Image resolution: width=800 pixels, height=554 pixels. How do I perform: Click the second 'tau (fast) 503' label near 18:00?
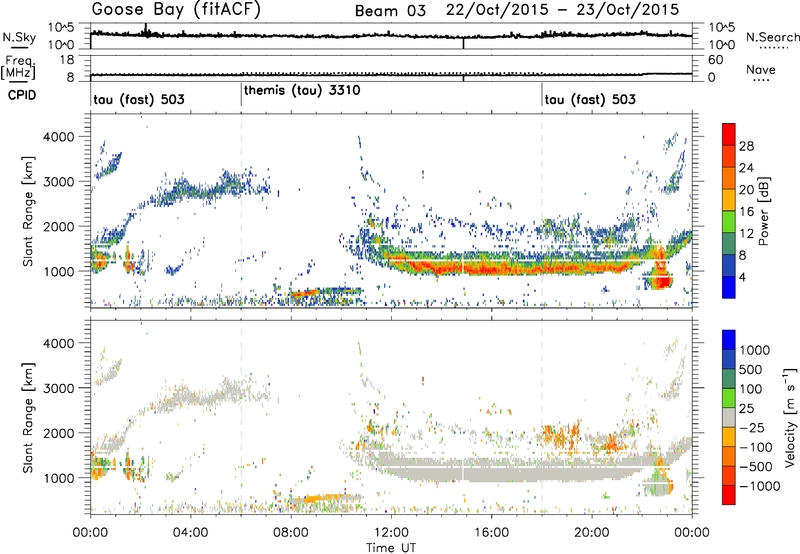coord(590,99)
